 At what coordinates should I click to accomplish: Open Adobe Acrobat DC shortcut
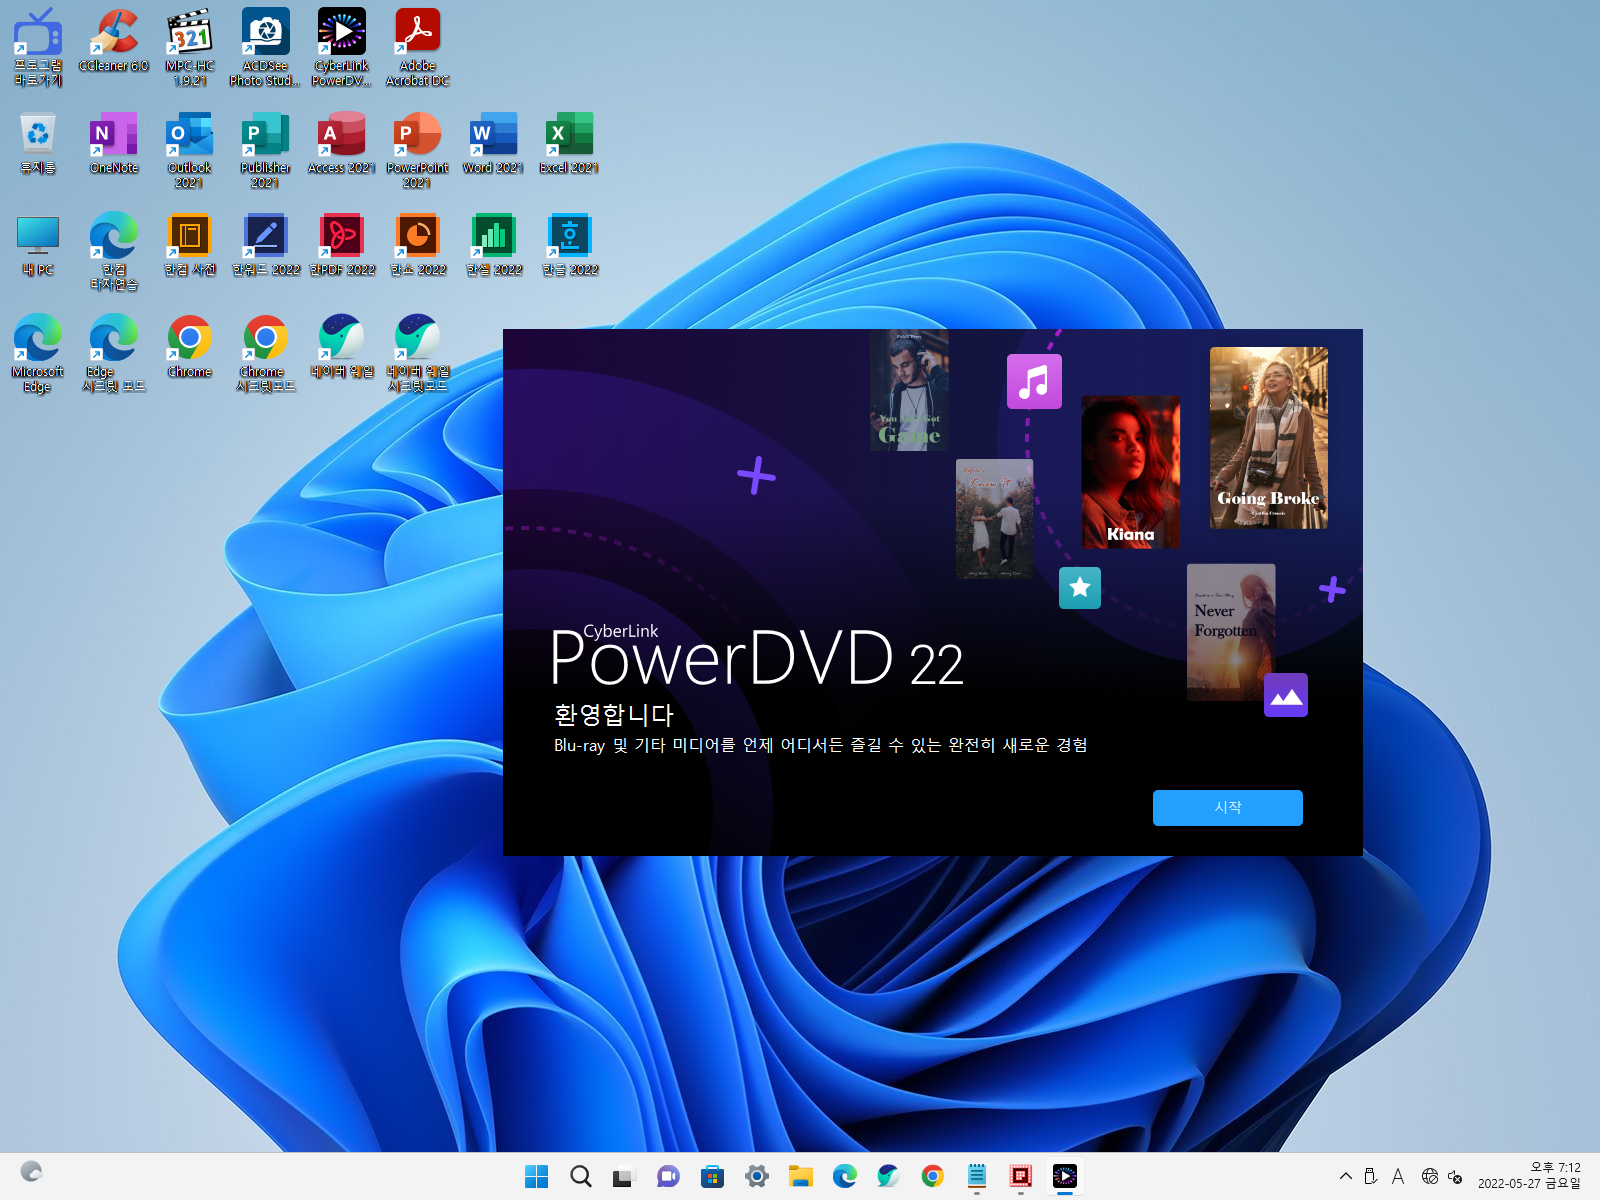pos(417,47)
